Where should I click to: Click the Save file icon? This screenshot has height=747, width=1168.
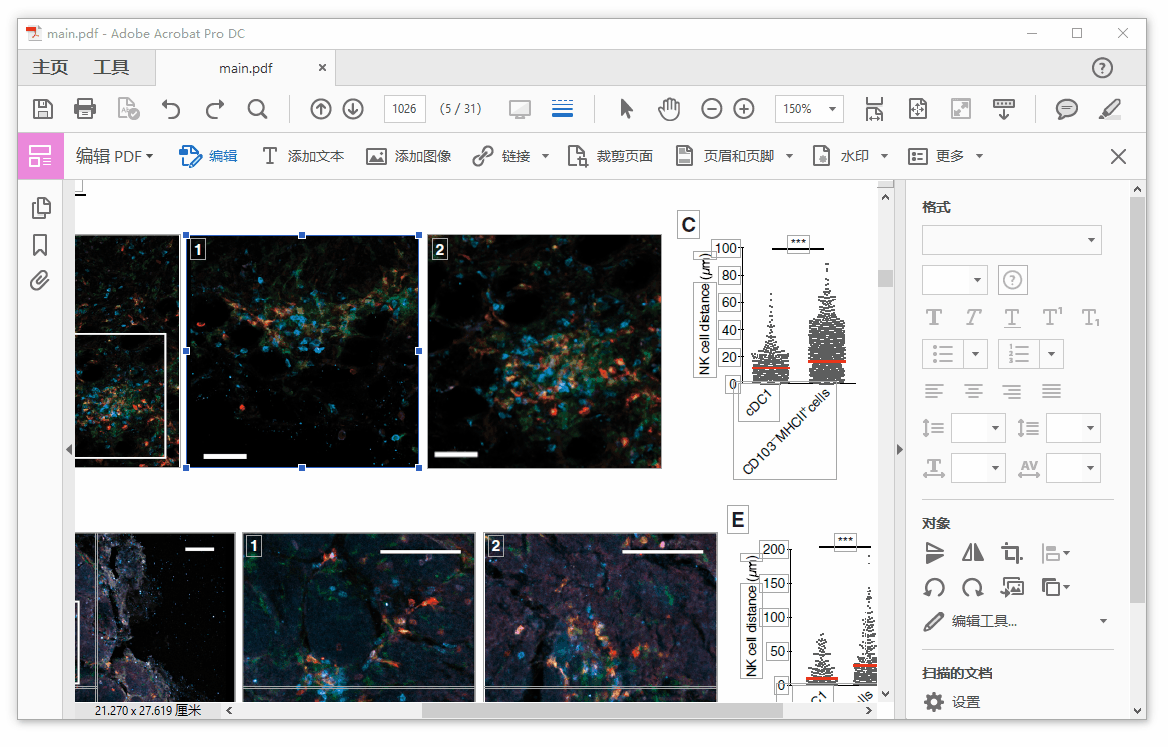(43, 109)
